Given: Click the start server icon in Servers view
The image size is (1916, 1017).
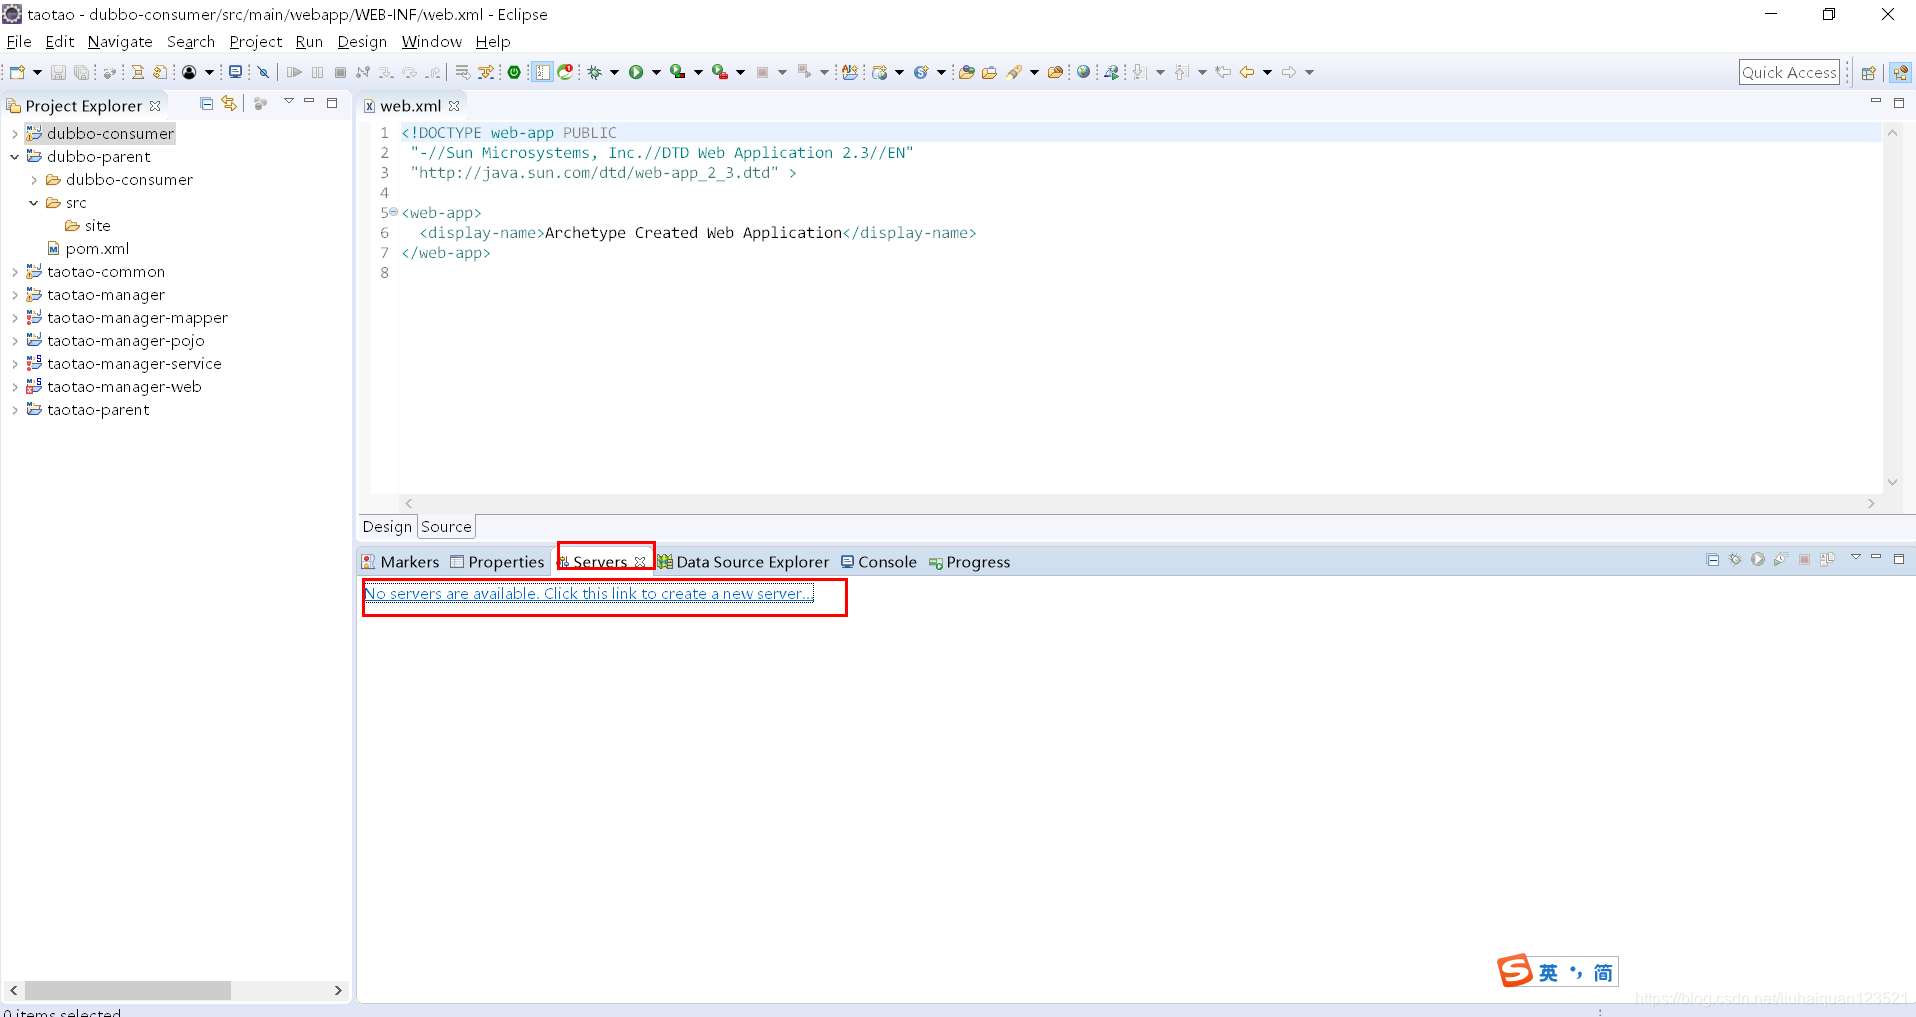Looking at the screenshot, I should click(x=1758, y=560).
